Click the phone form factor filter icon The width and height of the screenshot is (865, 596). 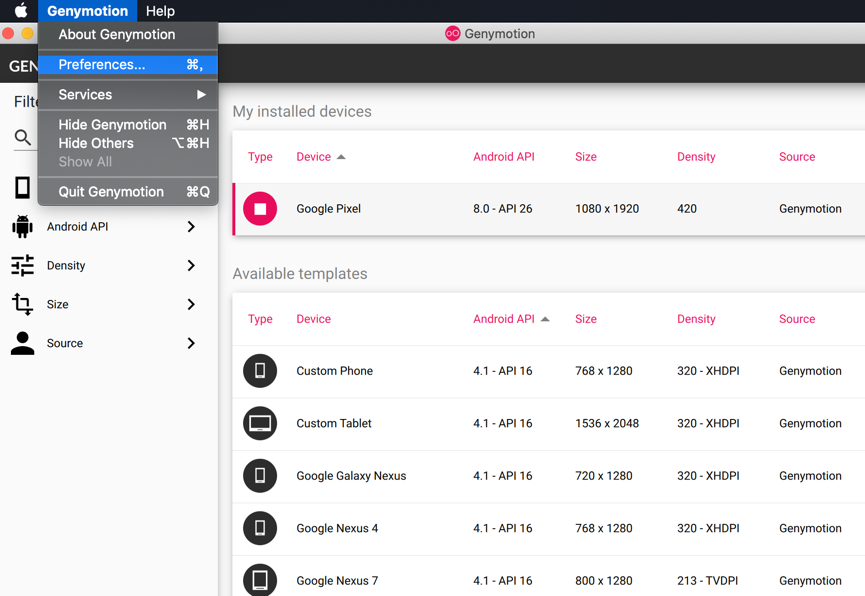(x=22, y=187)
